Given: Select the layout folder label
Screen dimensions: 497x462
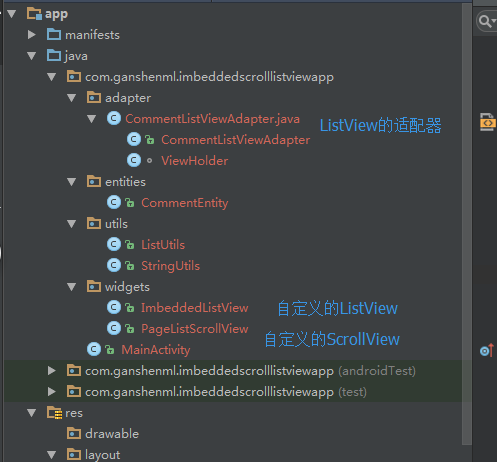Looking at the screenshot, I should 103,455.
